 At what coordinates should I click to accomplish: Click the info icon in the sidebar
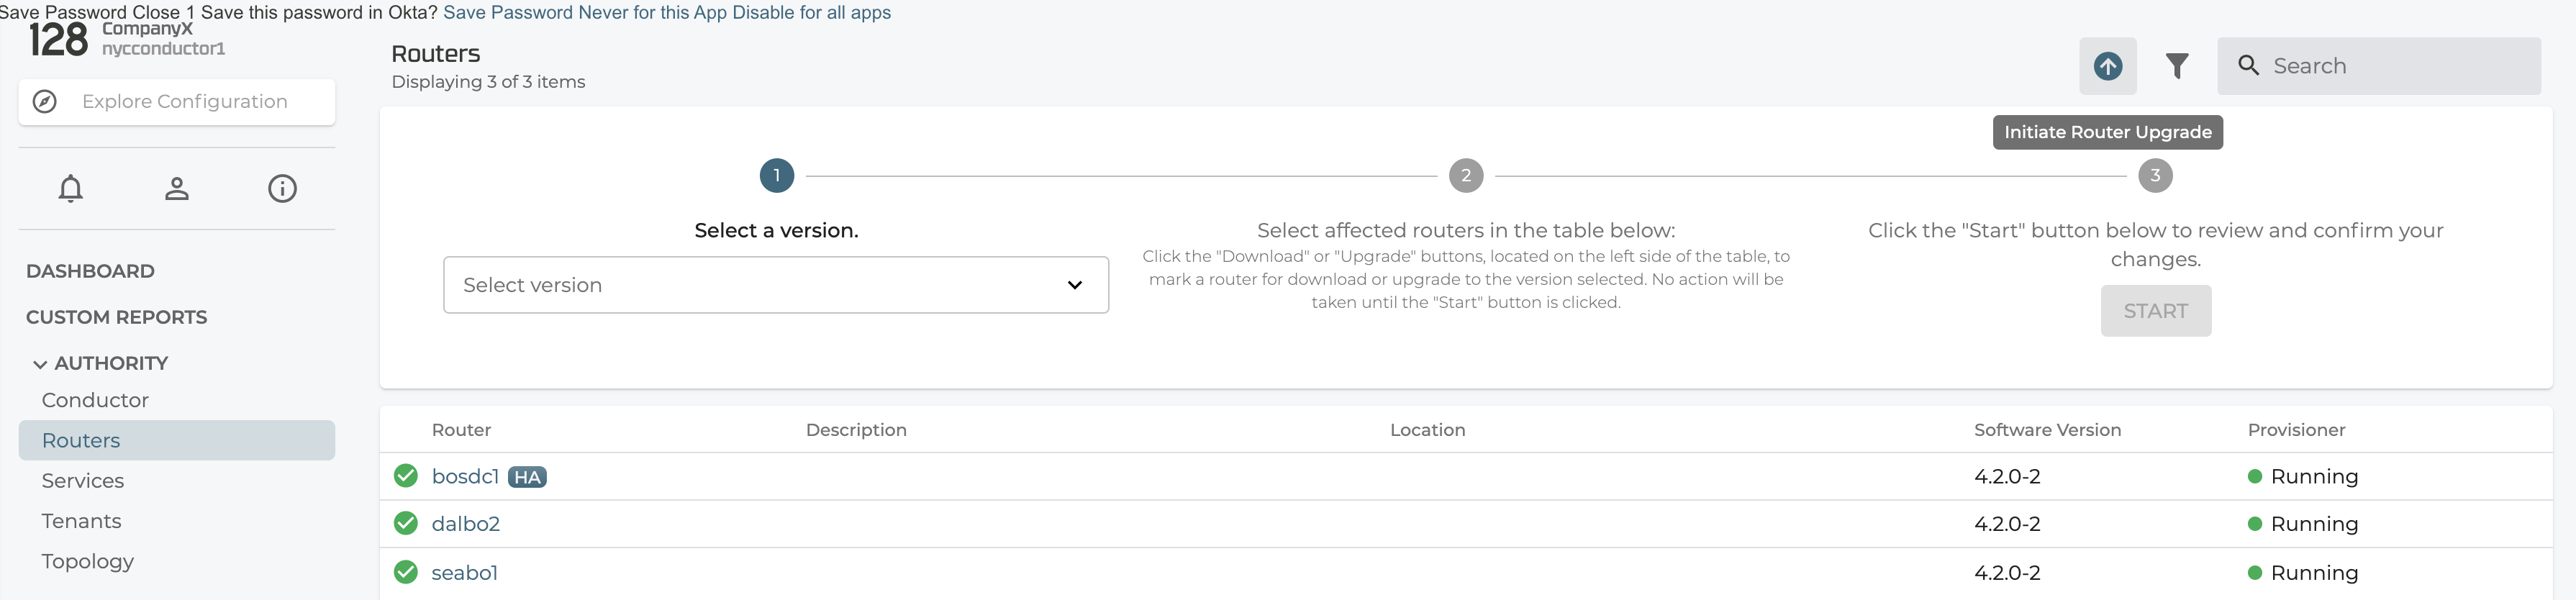[282, 188]
